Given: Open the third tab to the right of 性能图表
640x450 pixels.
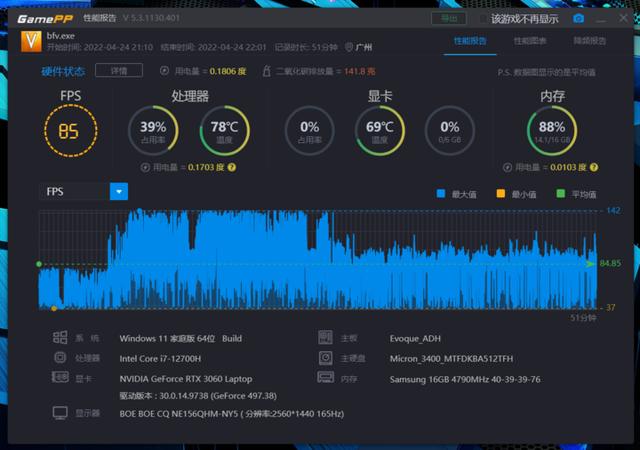Looking at the screenshot, I should point(589,41).
